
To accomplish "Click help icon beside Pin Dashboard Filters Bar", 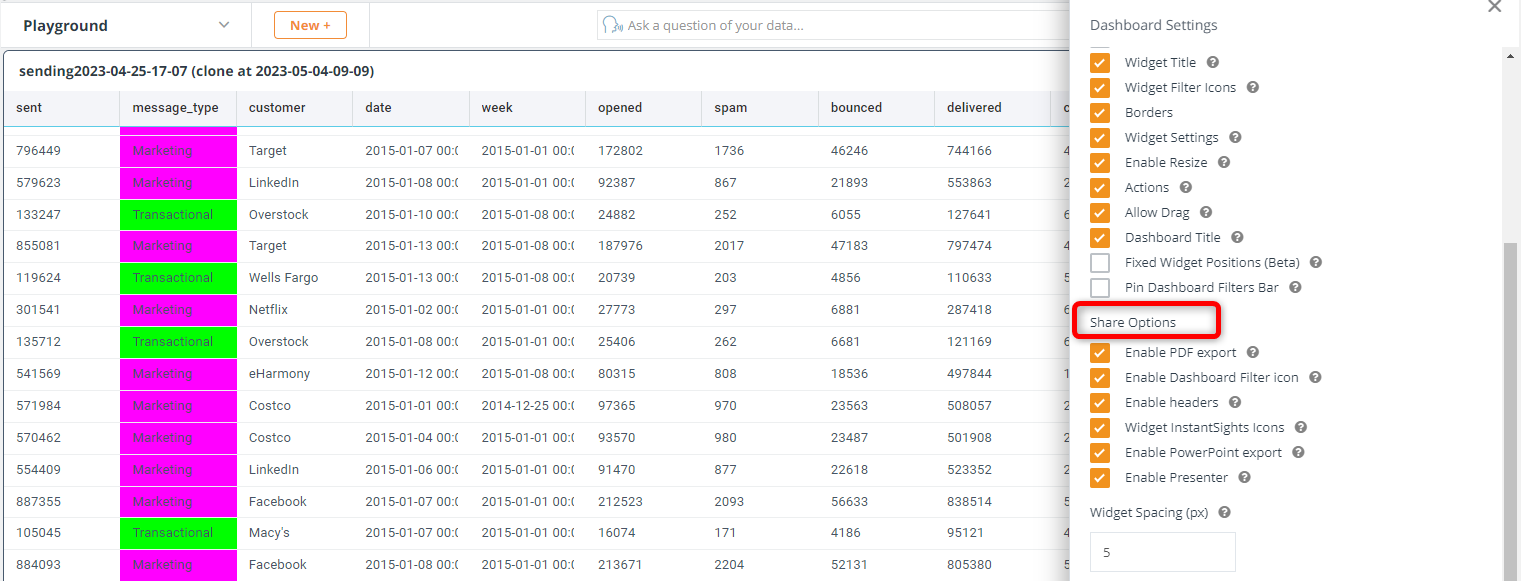I will click(1296, 287).
